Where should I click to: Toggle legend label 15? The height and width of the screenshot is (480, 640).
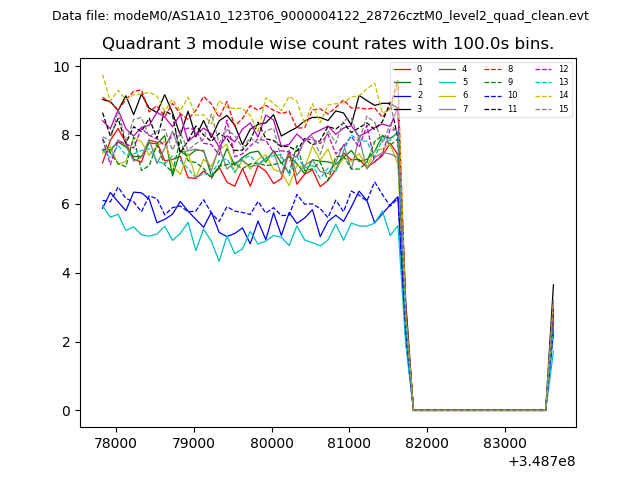563,108
